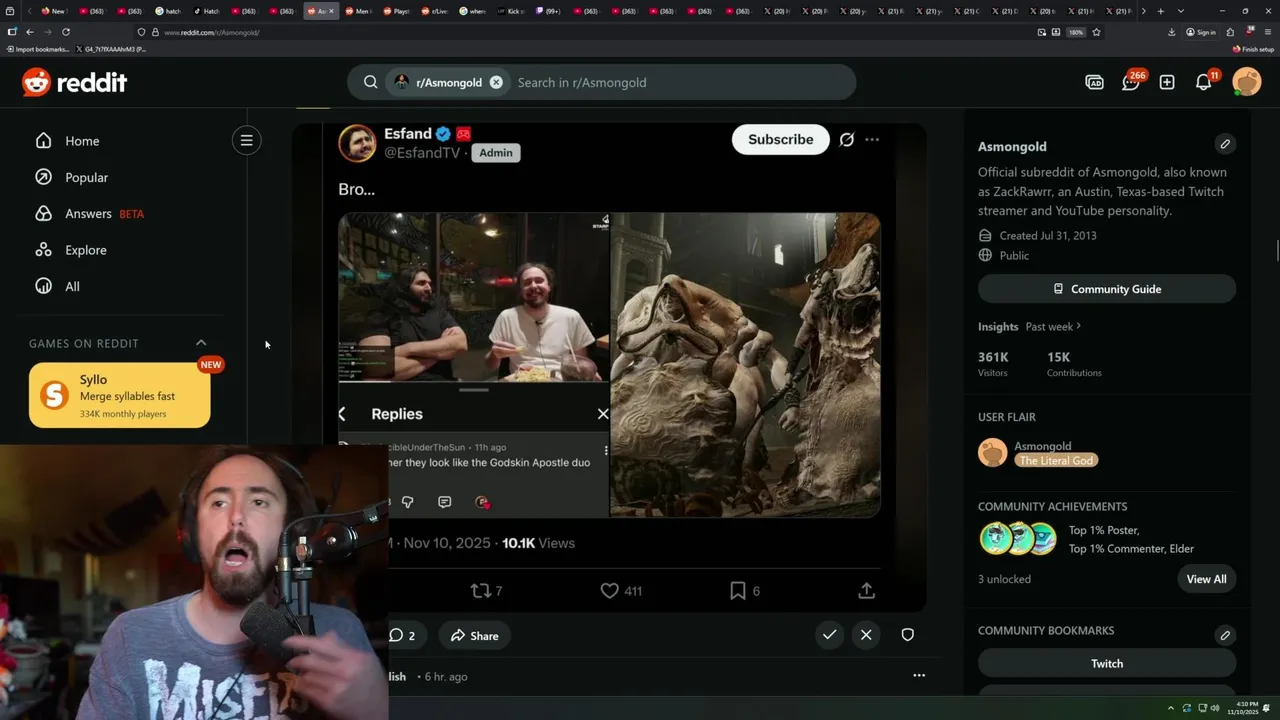The image size is (1280, 720).
Task: Click the post Share button
Action: (x=474, y=636)
